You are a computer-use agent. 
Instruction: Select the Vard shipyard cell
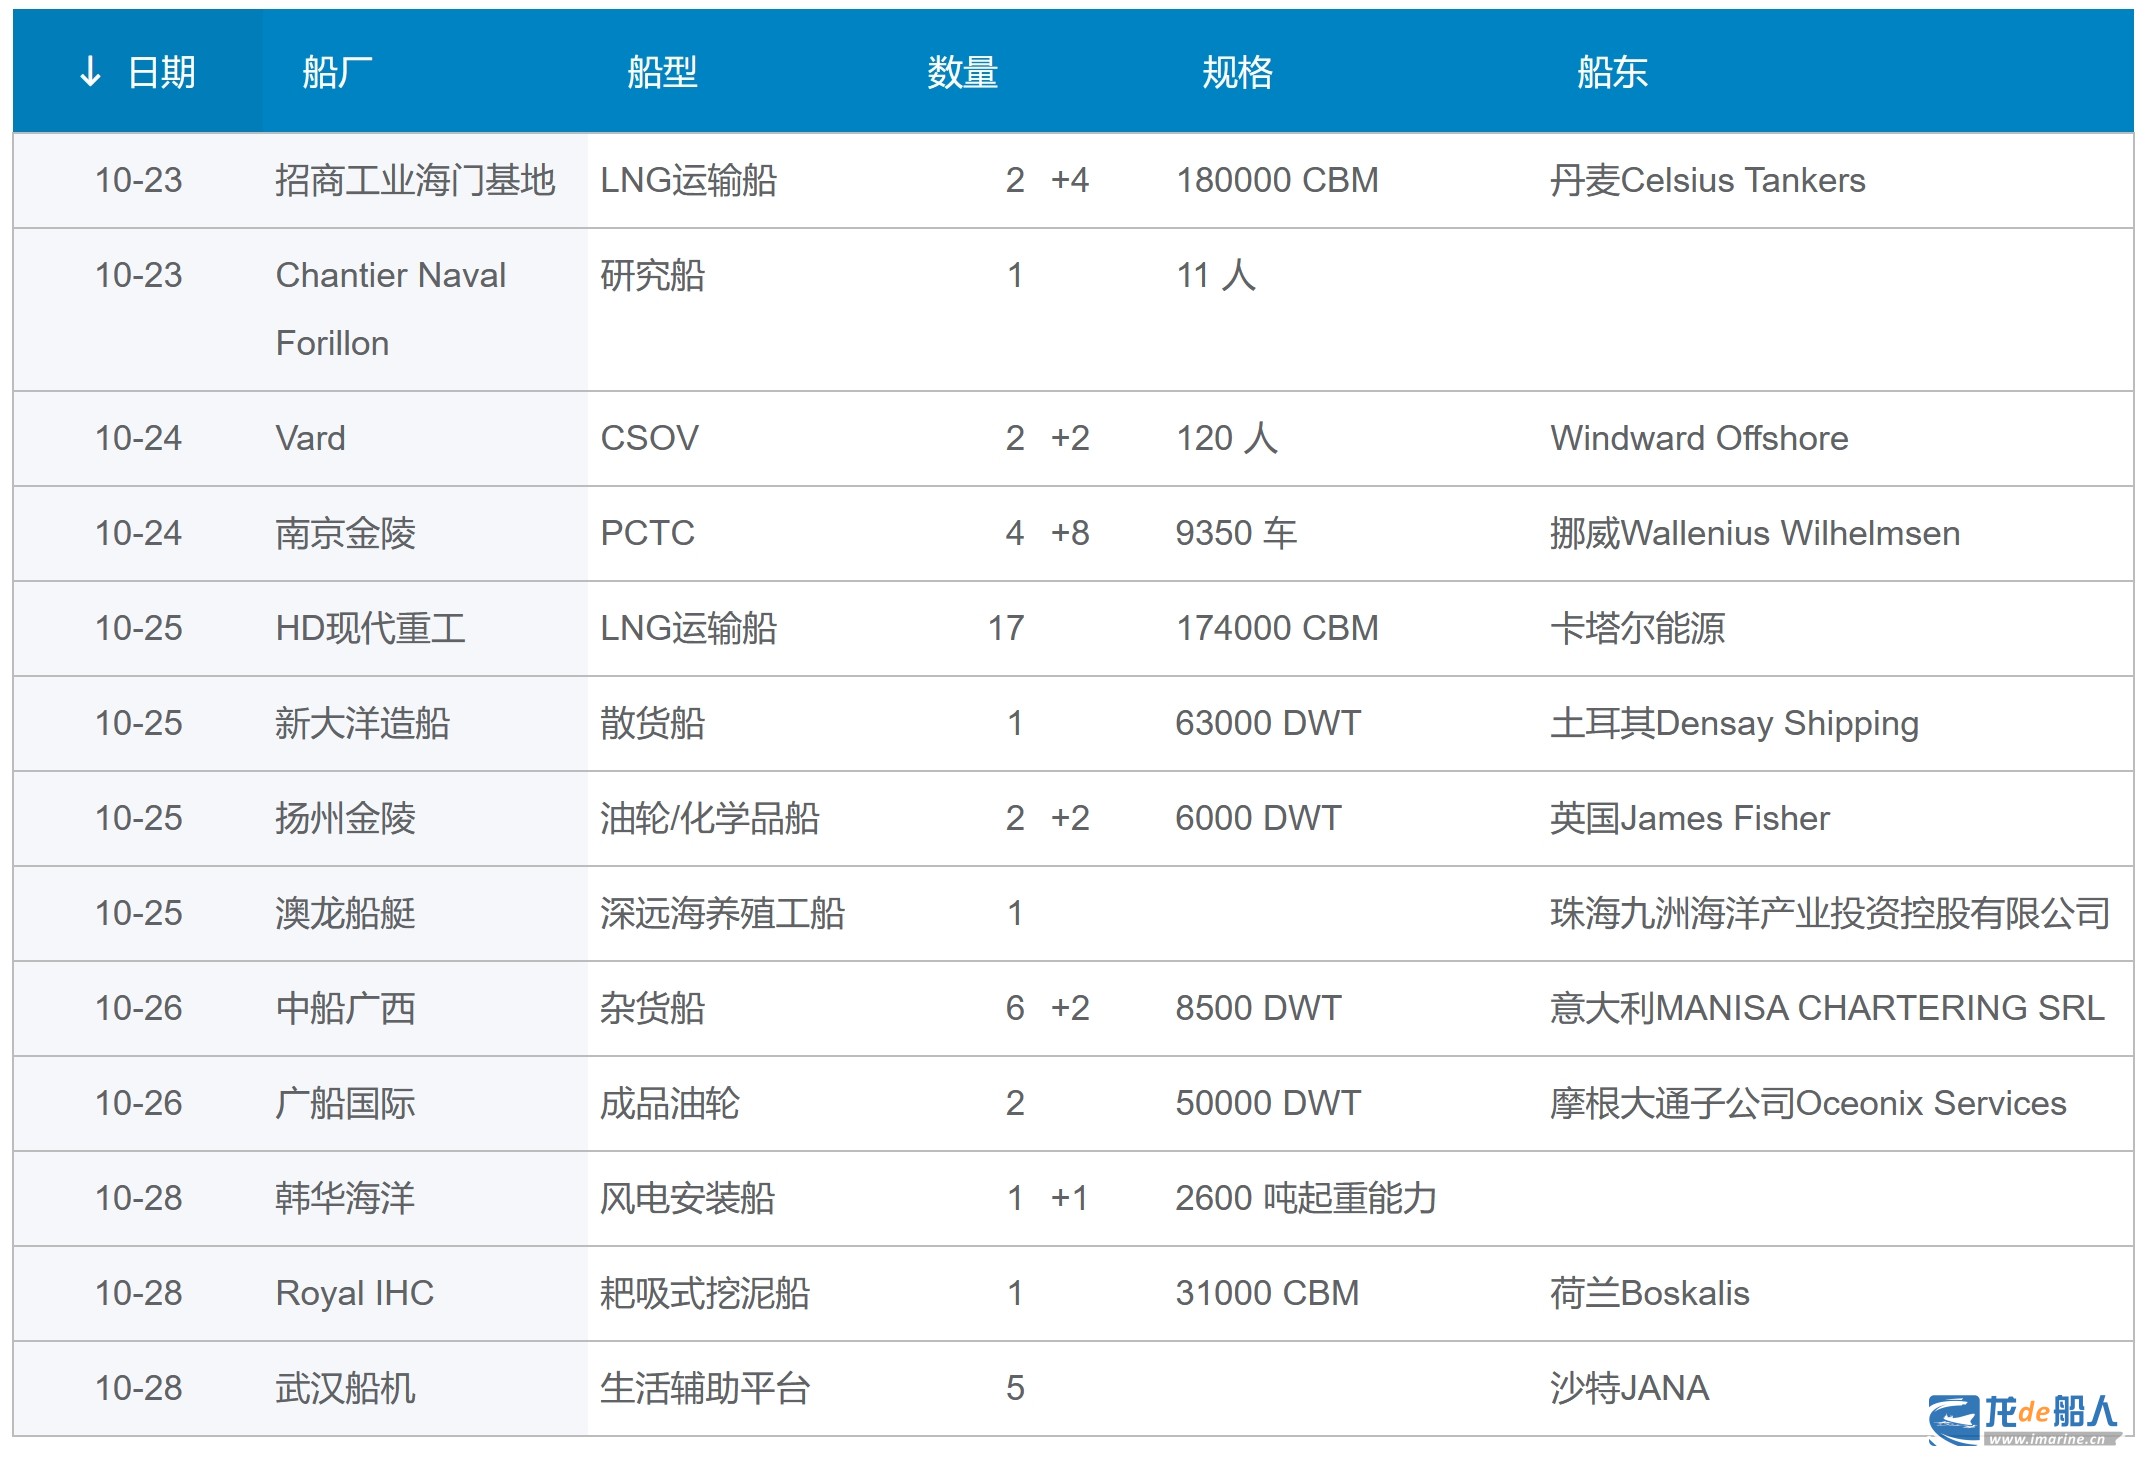pos(310,438)
